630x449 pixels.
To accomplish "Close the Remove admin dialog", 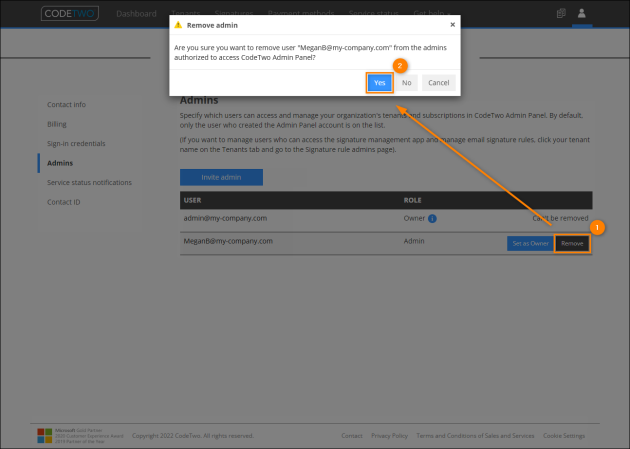I will coord(452,24).
